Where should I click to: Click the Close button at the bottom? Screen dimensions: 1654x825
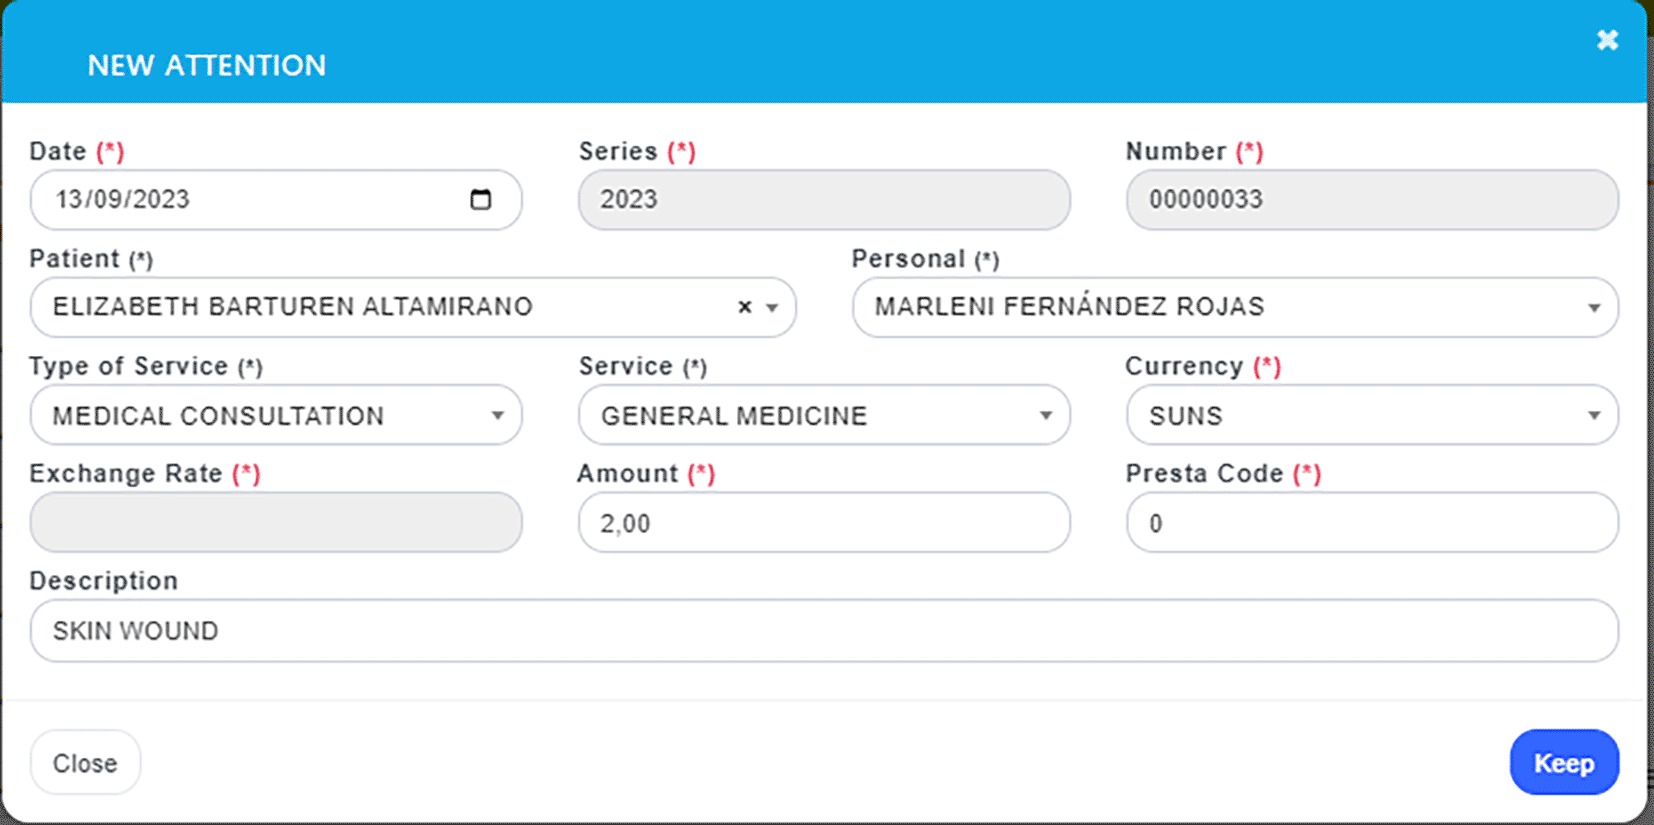85,763
